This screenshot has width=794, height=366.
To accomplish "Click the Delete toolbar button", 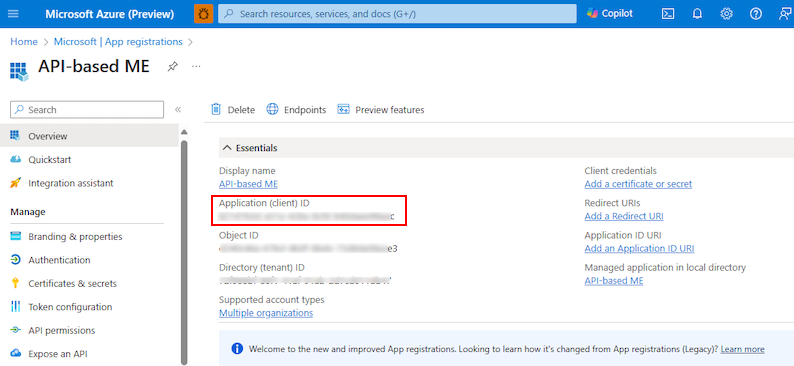I will (233, 109).
